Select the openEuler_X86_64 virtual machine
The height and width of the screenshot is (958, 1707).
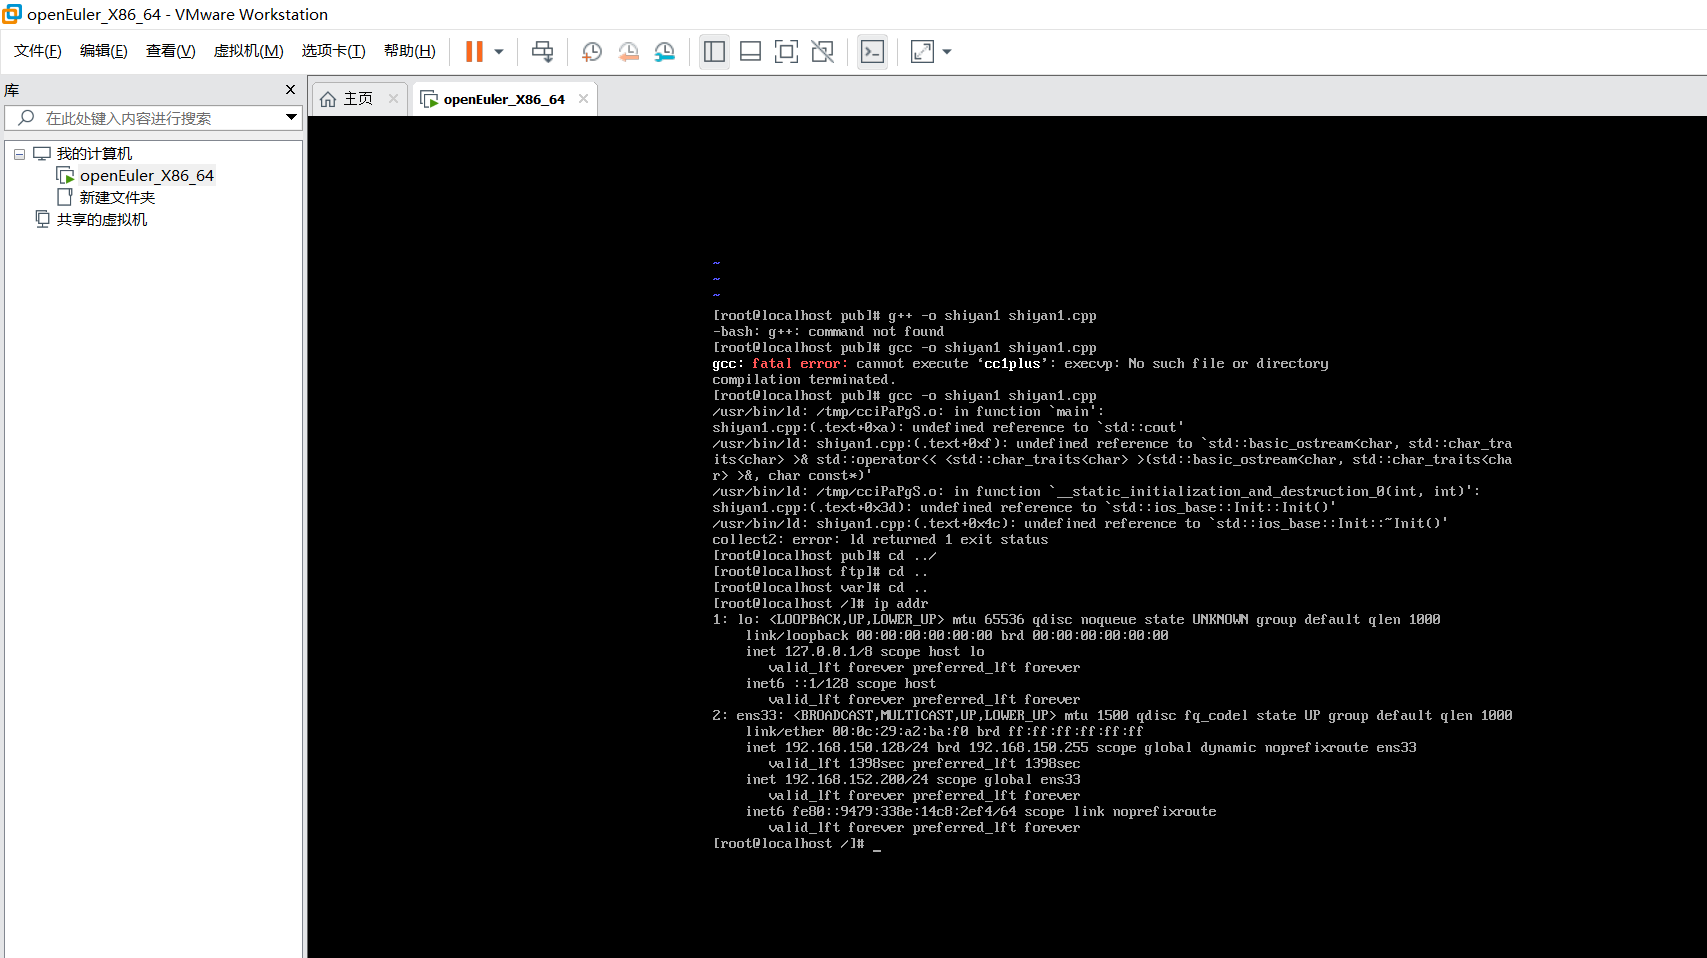(146, 175)
